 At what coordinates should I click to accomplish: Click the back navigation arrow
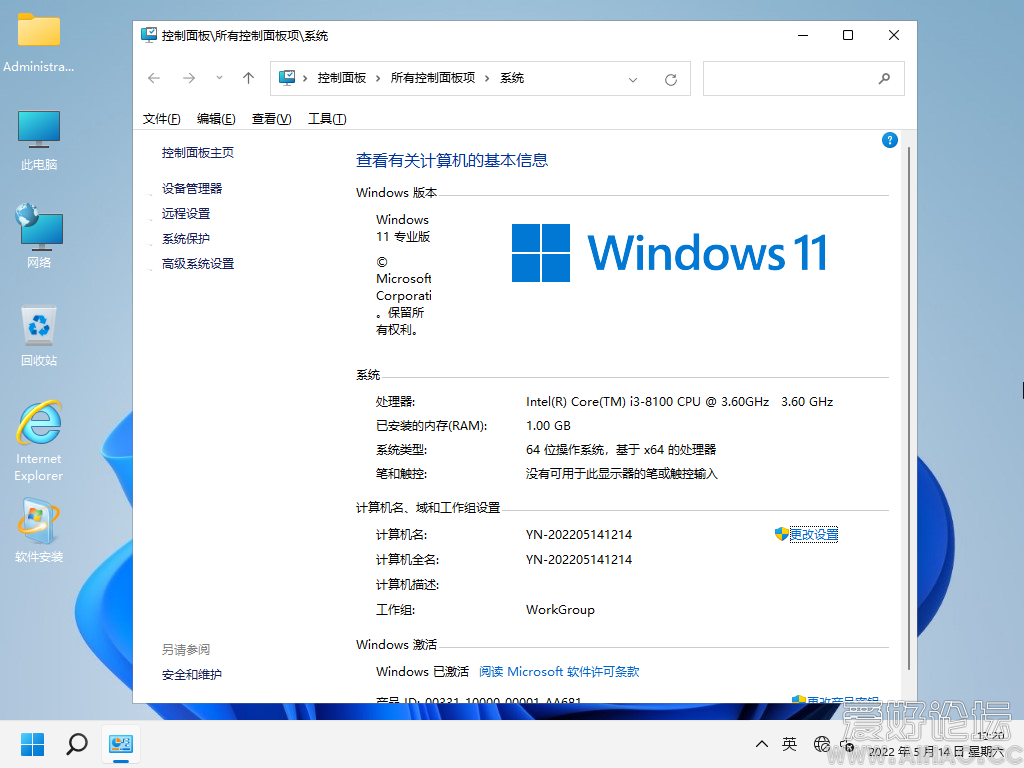click(154, 78)
